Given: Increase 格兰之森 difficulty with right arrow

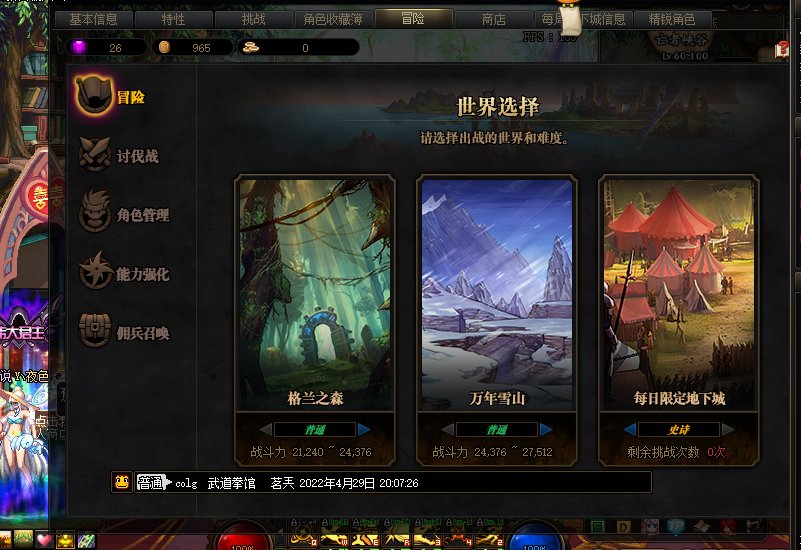Looking at the screenshot, I should [x=364, y=429].
